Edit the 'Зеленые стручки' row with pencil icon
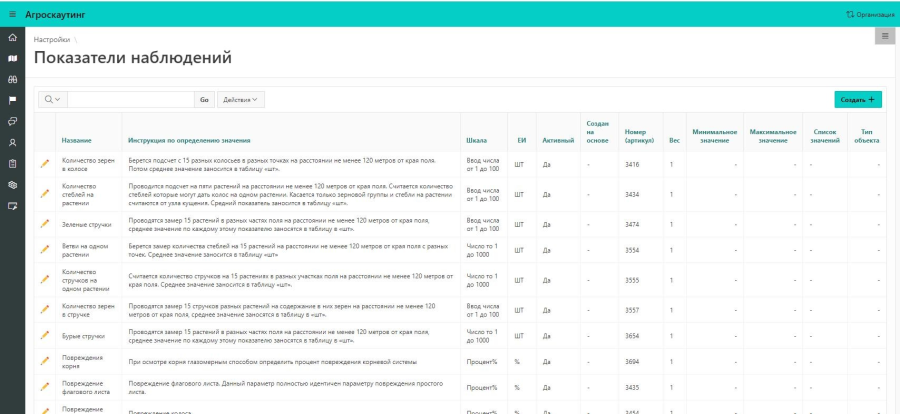The width and height of the screenshot is (900, 414). pos(44,224)
